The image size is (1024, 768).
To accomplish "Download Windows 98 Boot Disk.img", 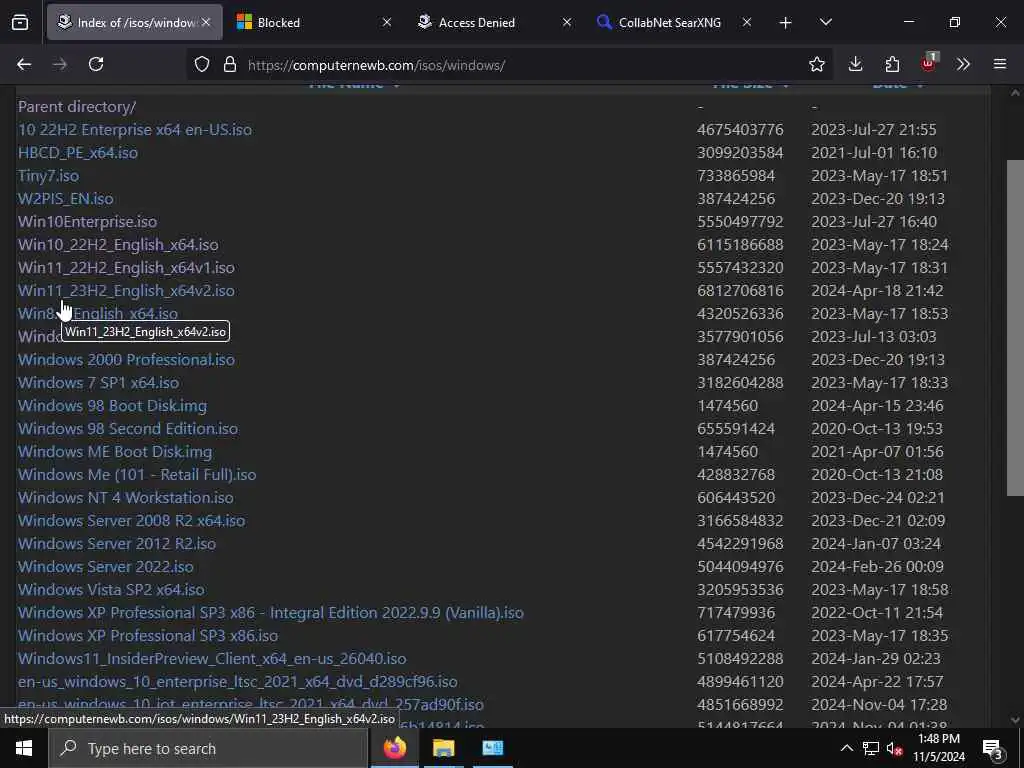I will [112, 406].
